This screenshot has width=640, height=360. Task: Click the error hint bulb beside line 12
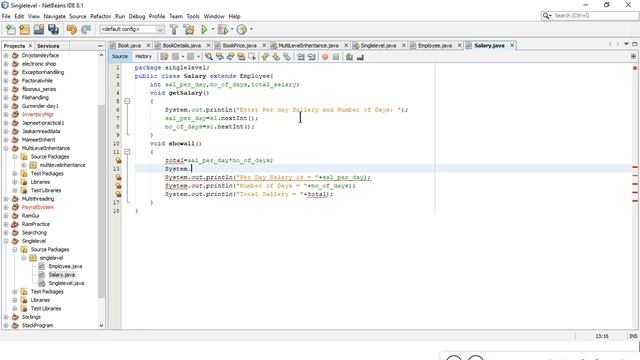point(118,160)
